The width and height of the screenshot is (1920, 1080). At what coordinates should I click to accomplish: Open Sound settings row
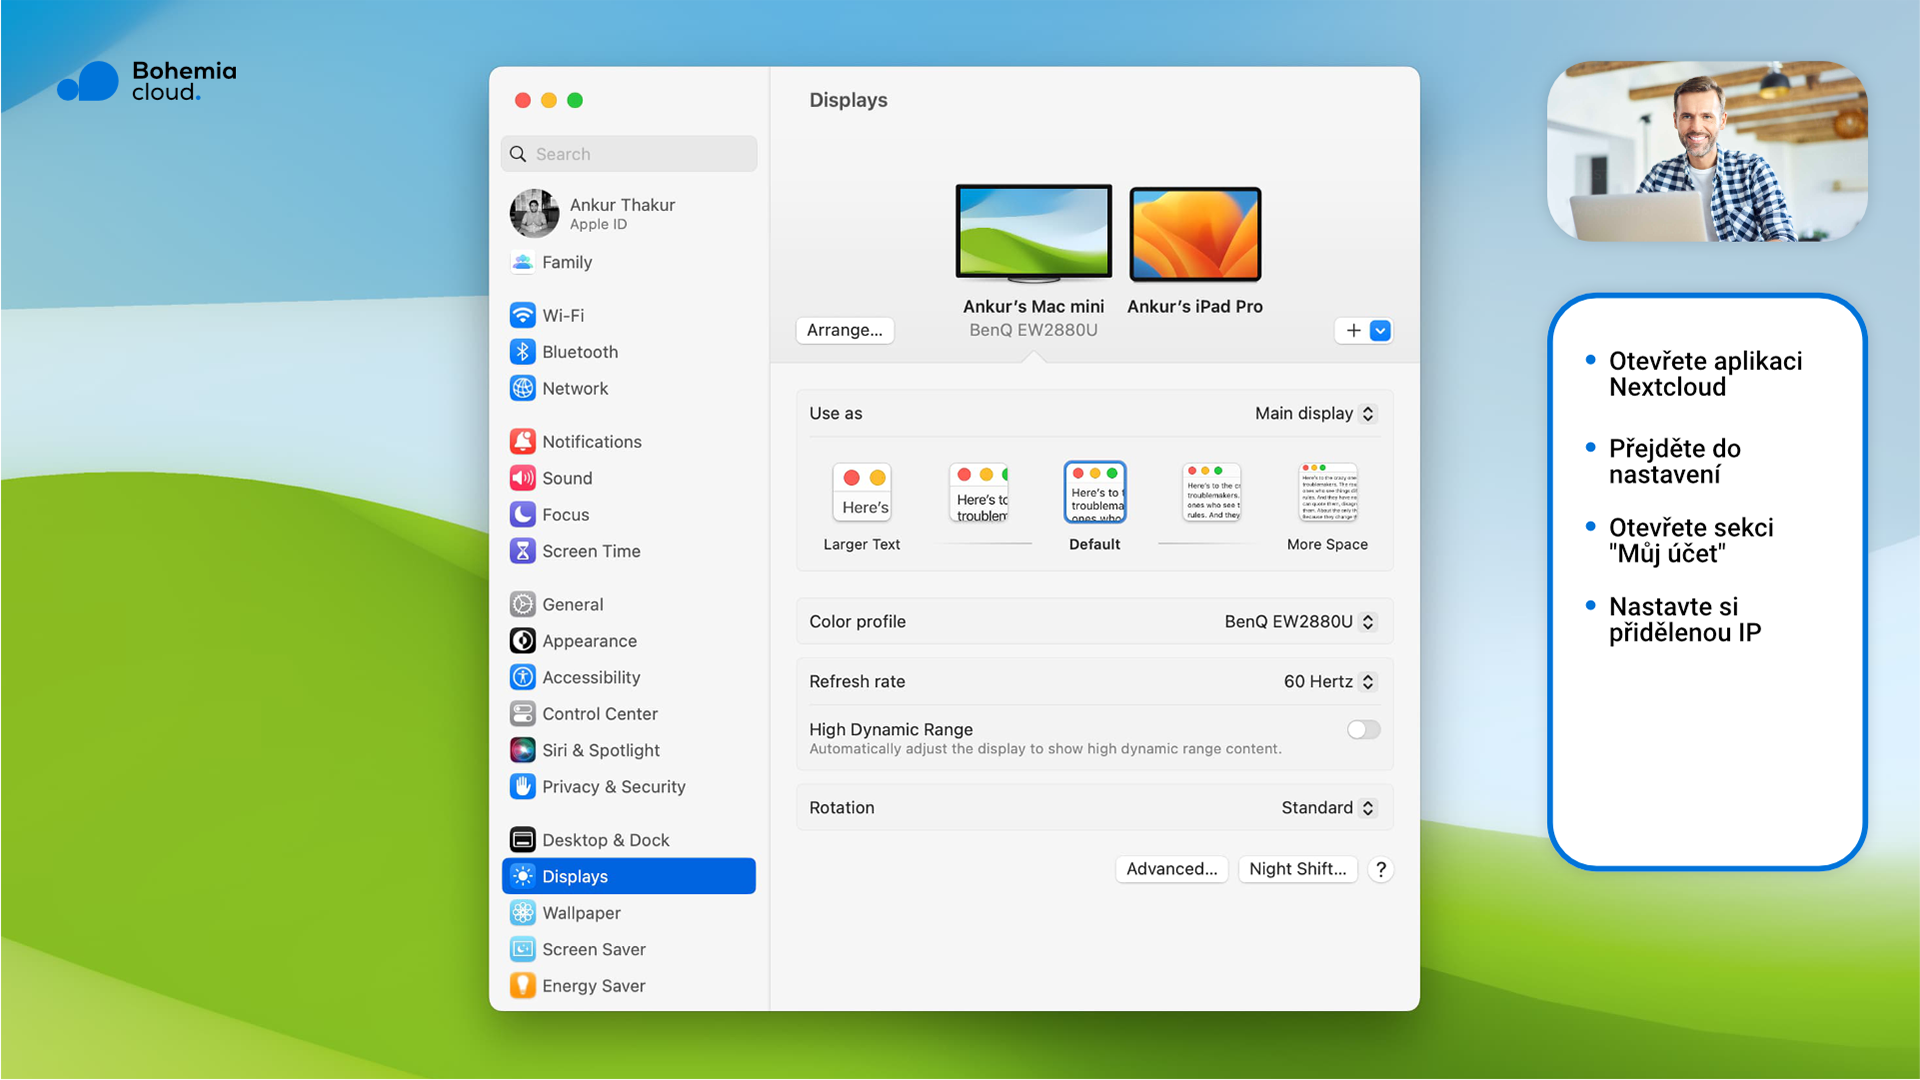(x=629, y=478)
